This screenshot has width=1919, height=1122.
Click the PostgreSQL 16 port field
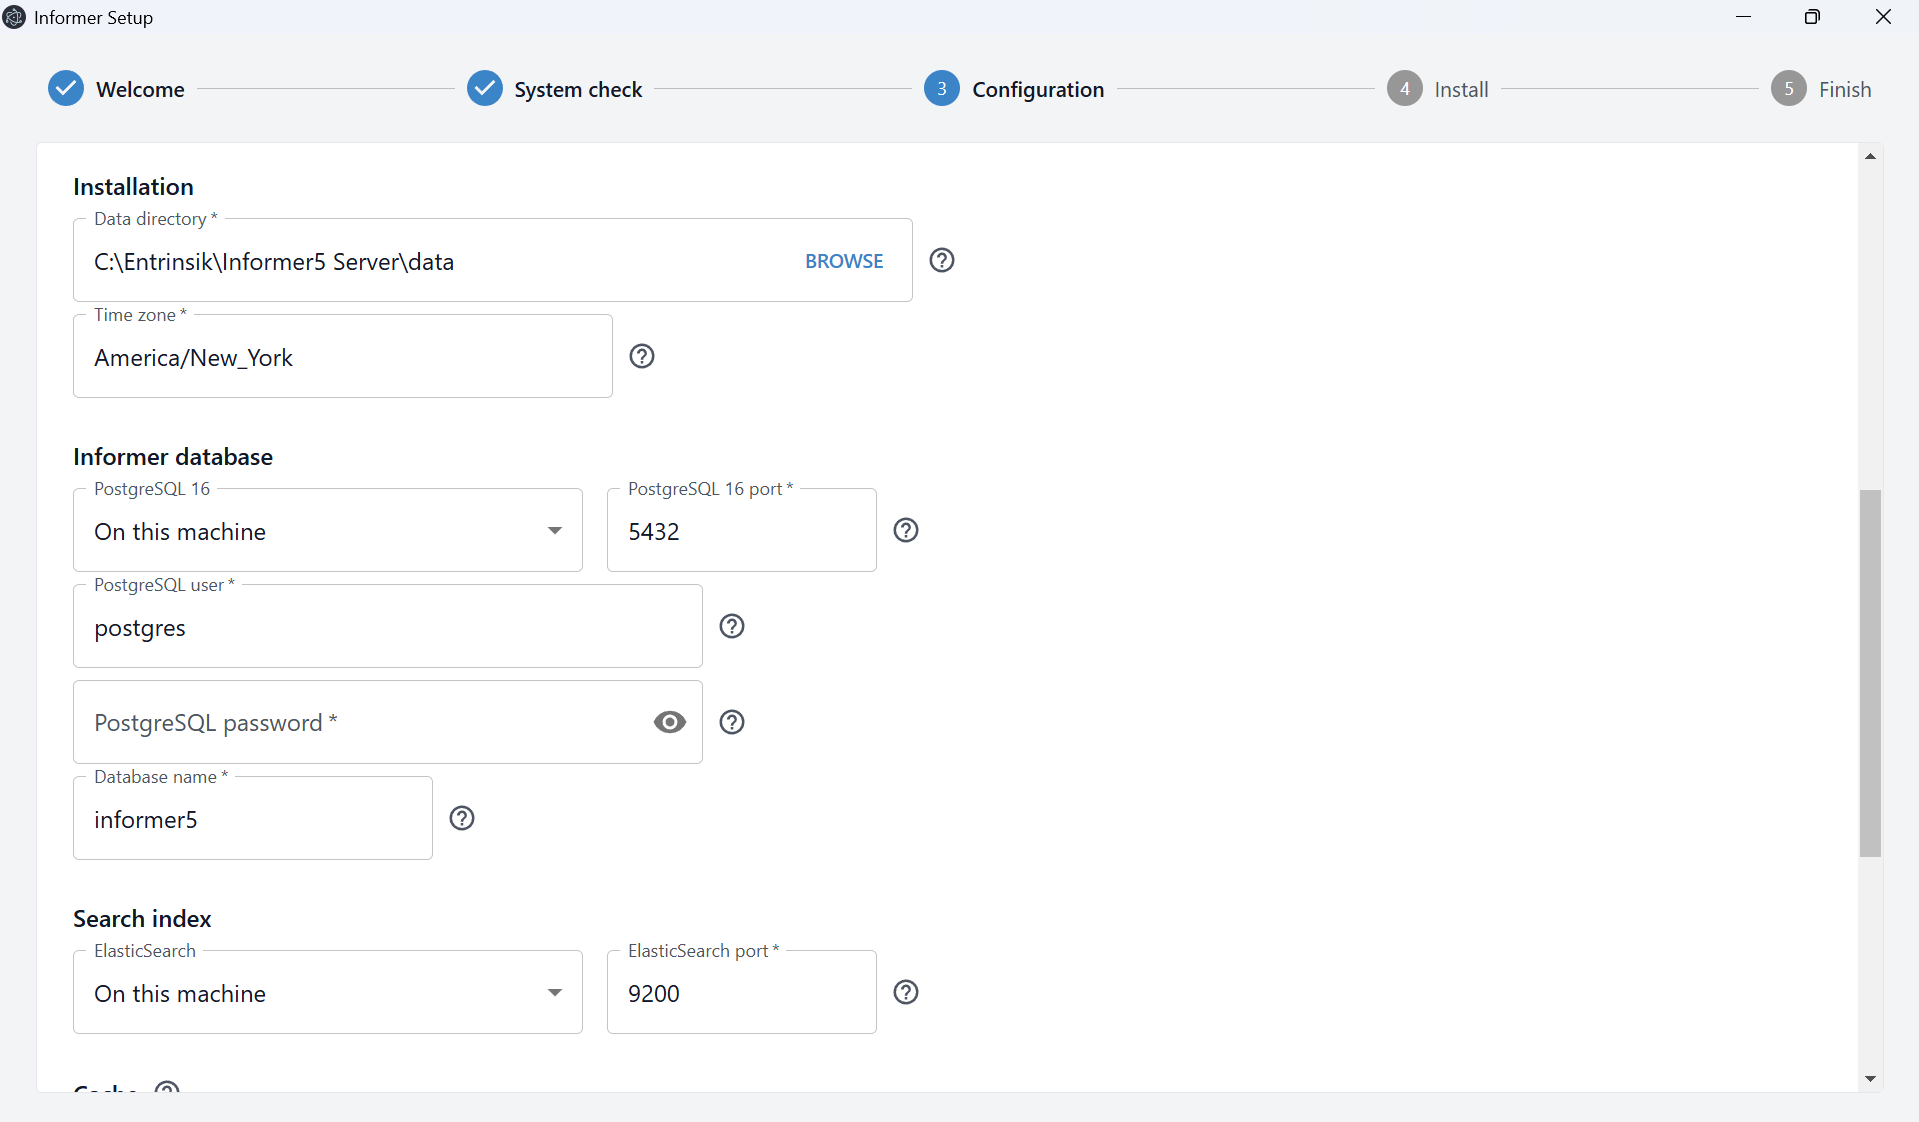pyautogui.click(x=742, y=531)
